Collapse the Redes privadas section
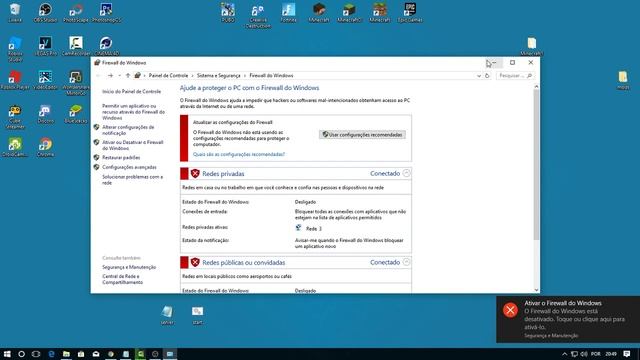 click(x=406, y=173)
